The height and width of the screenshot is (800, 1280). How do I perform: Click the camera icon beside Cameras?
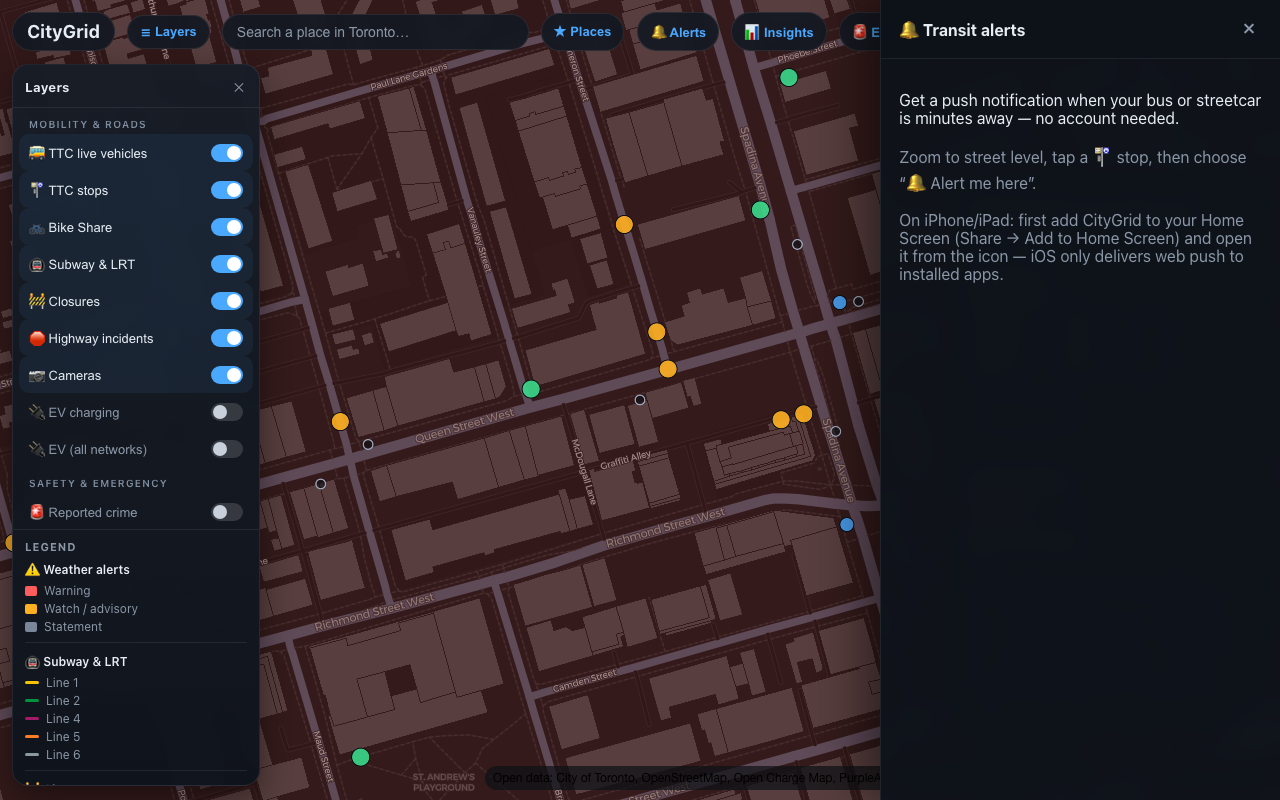37,375
